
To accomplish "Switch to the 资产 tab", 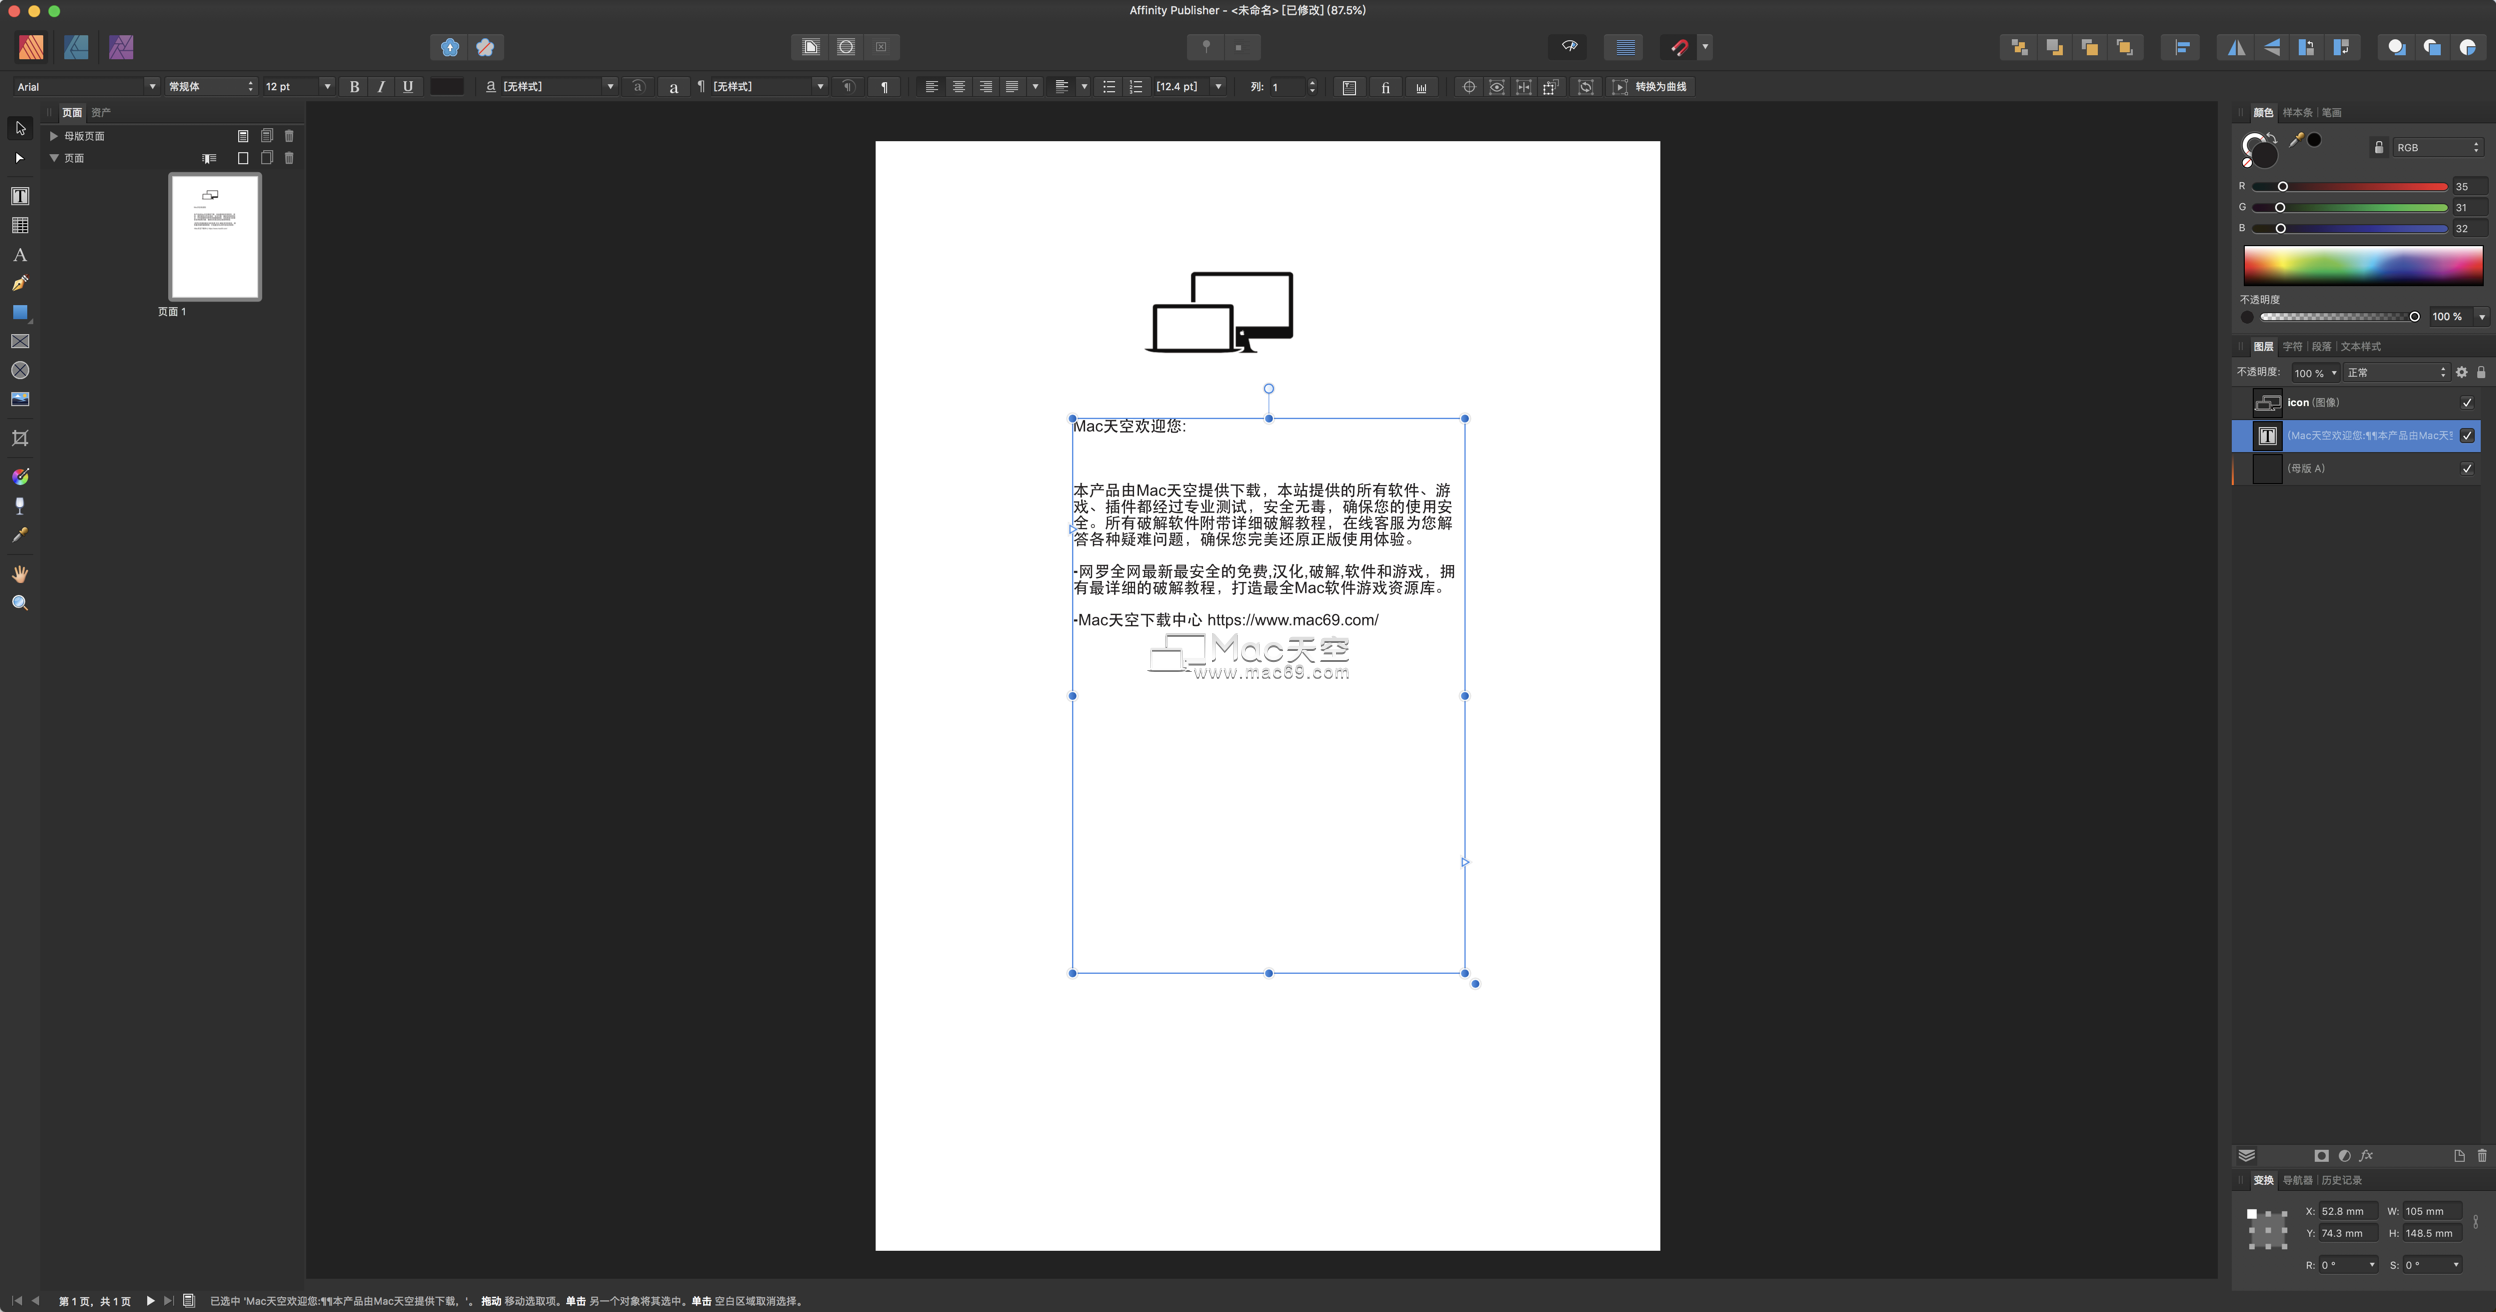I will pyautogui.click(x=101, y=113).
